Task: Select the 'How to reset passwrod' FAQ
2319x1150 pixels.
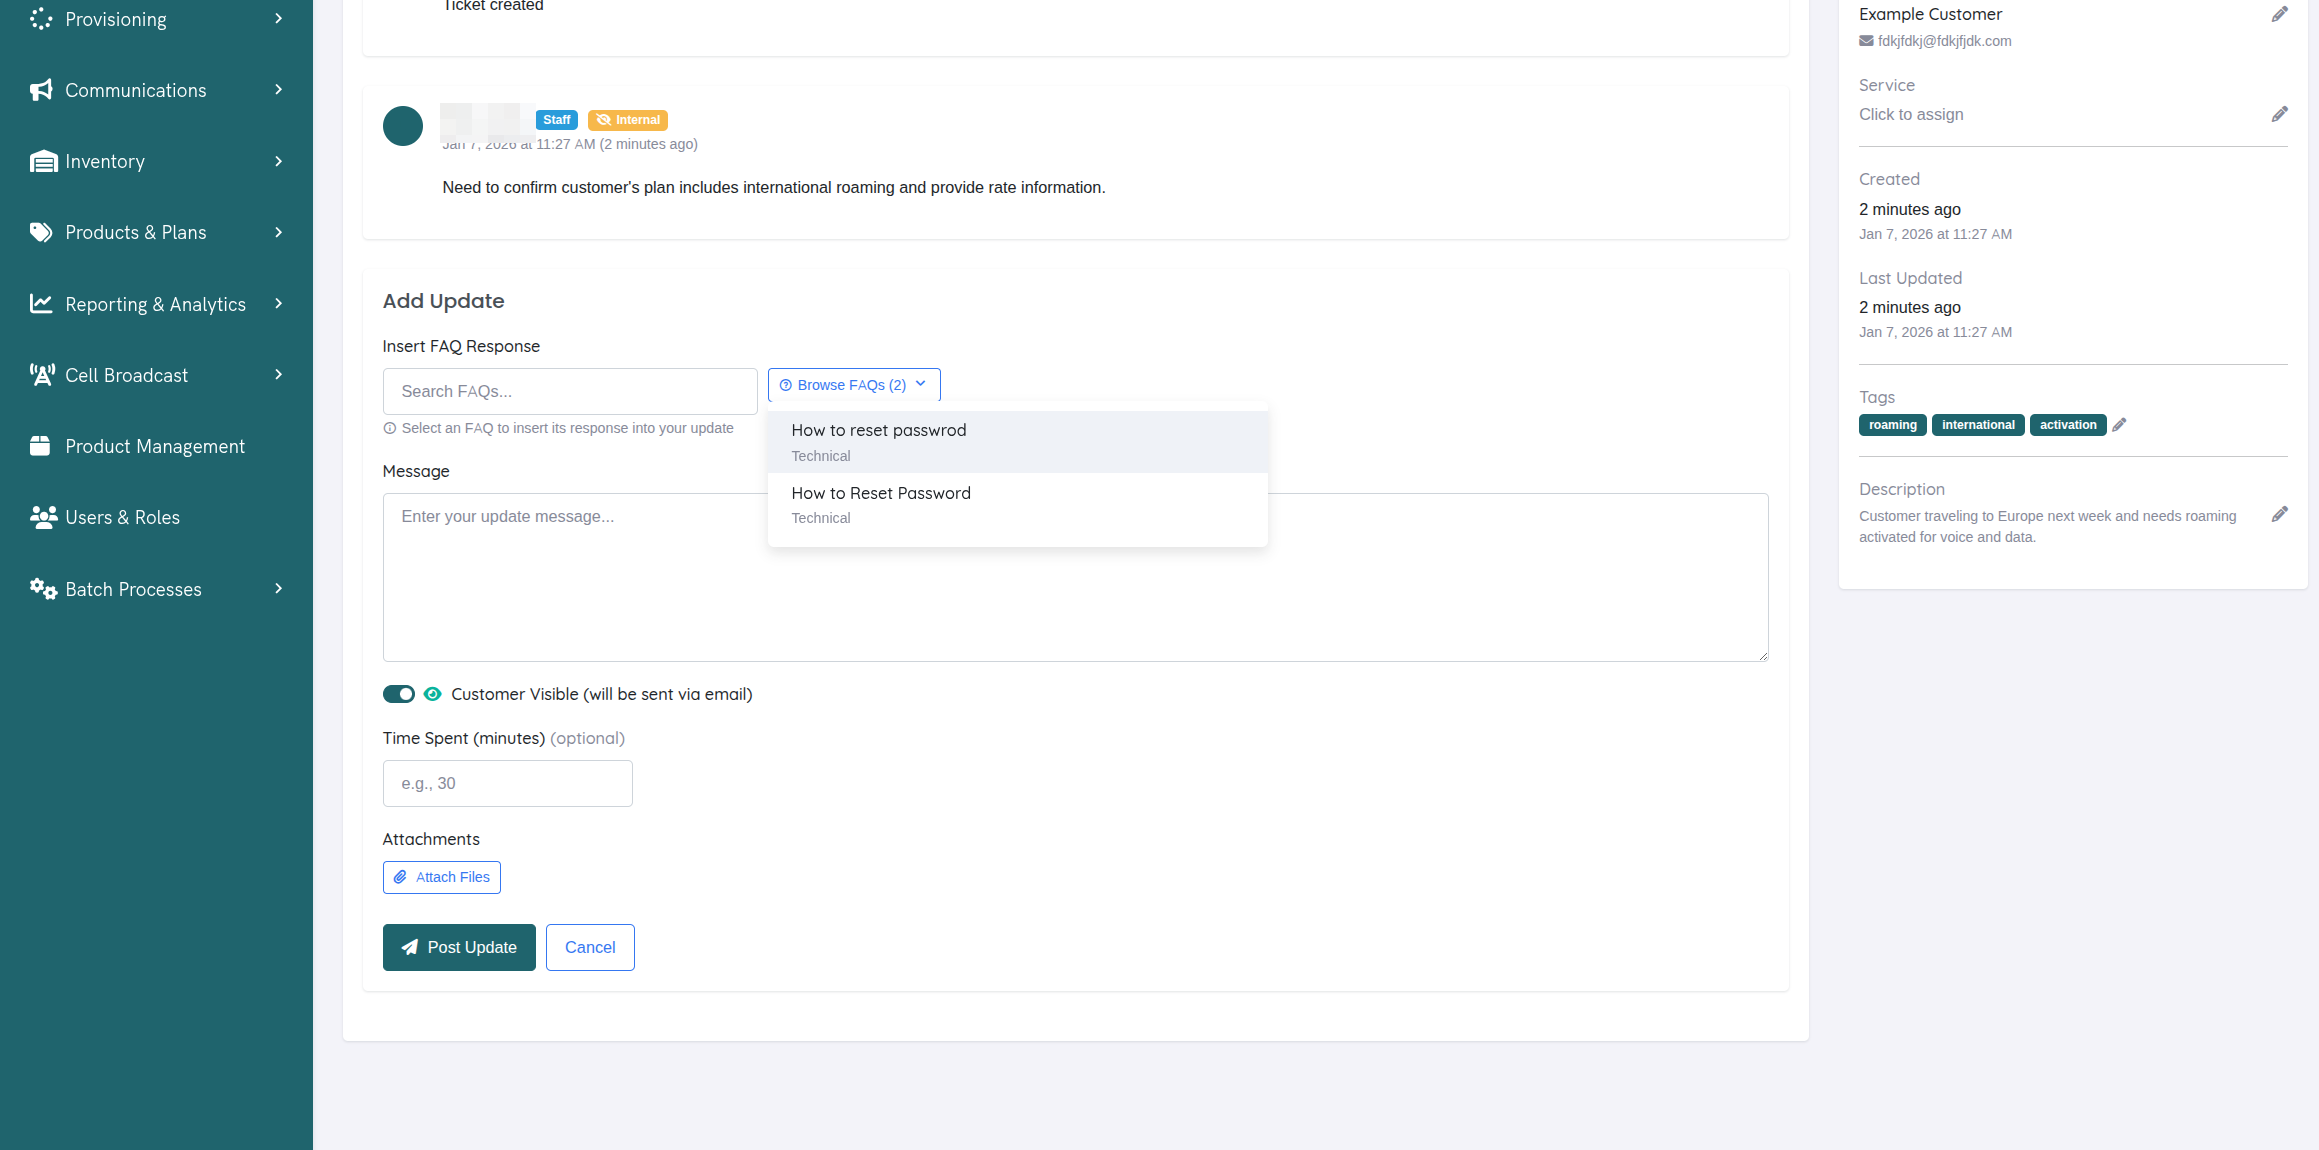Action: [x=1018, y=442]
